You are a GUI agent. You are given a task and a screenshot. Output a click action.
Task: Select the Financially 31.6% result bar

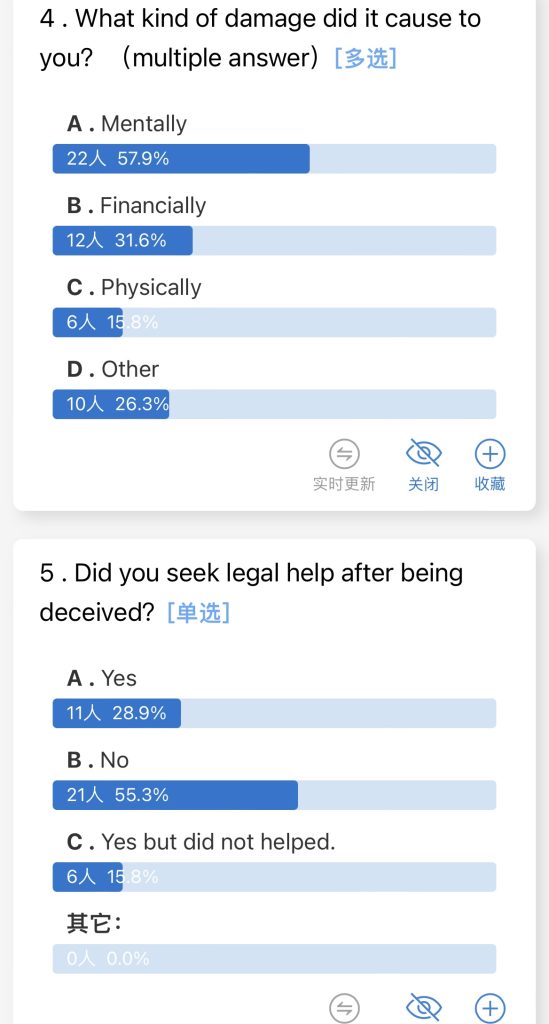click(274, 241)
